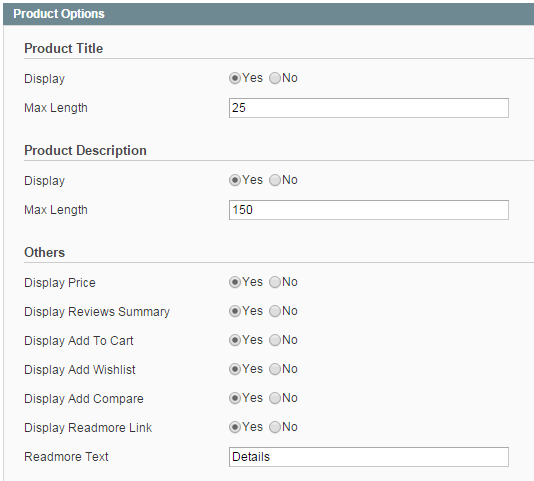Enable Display Readmore Link option
This screenshot has width=534, height=481.
coord(235,427)
